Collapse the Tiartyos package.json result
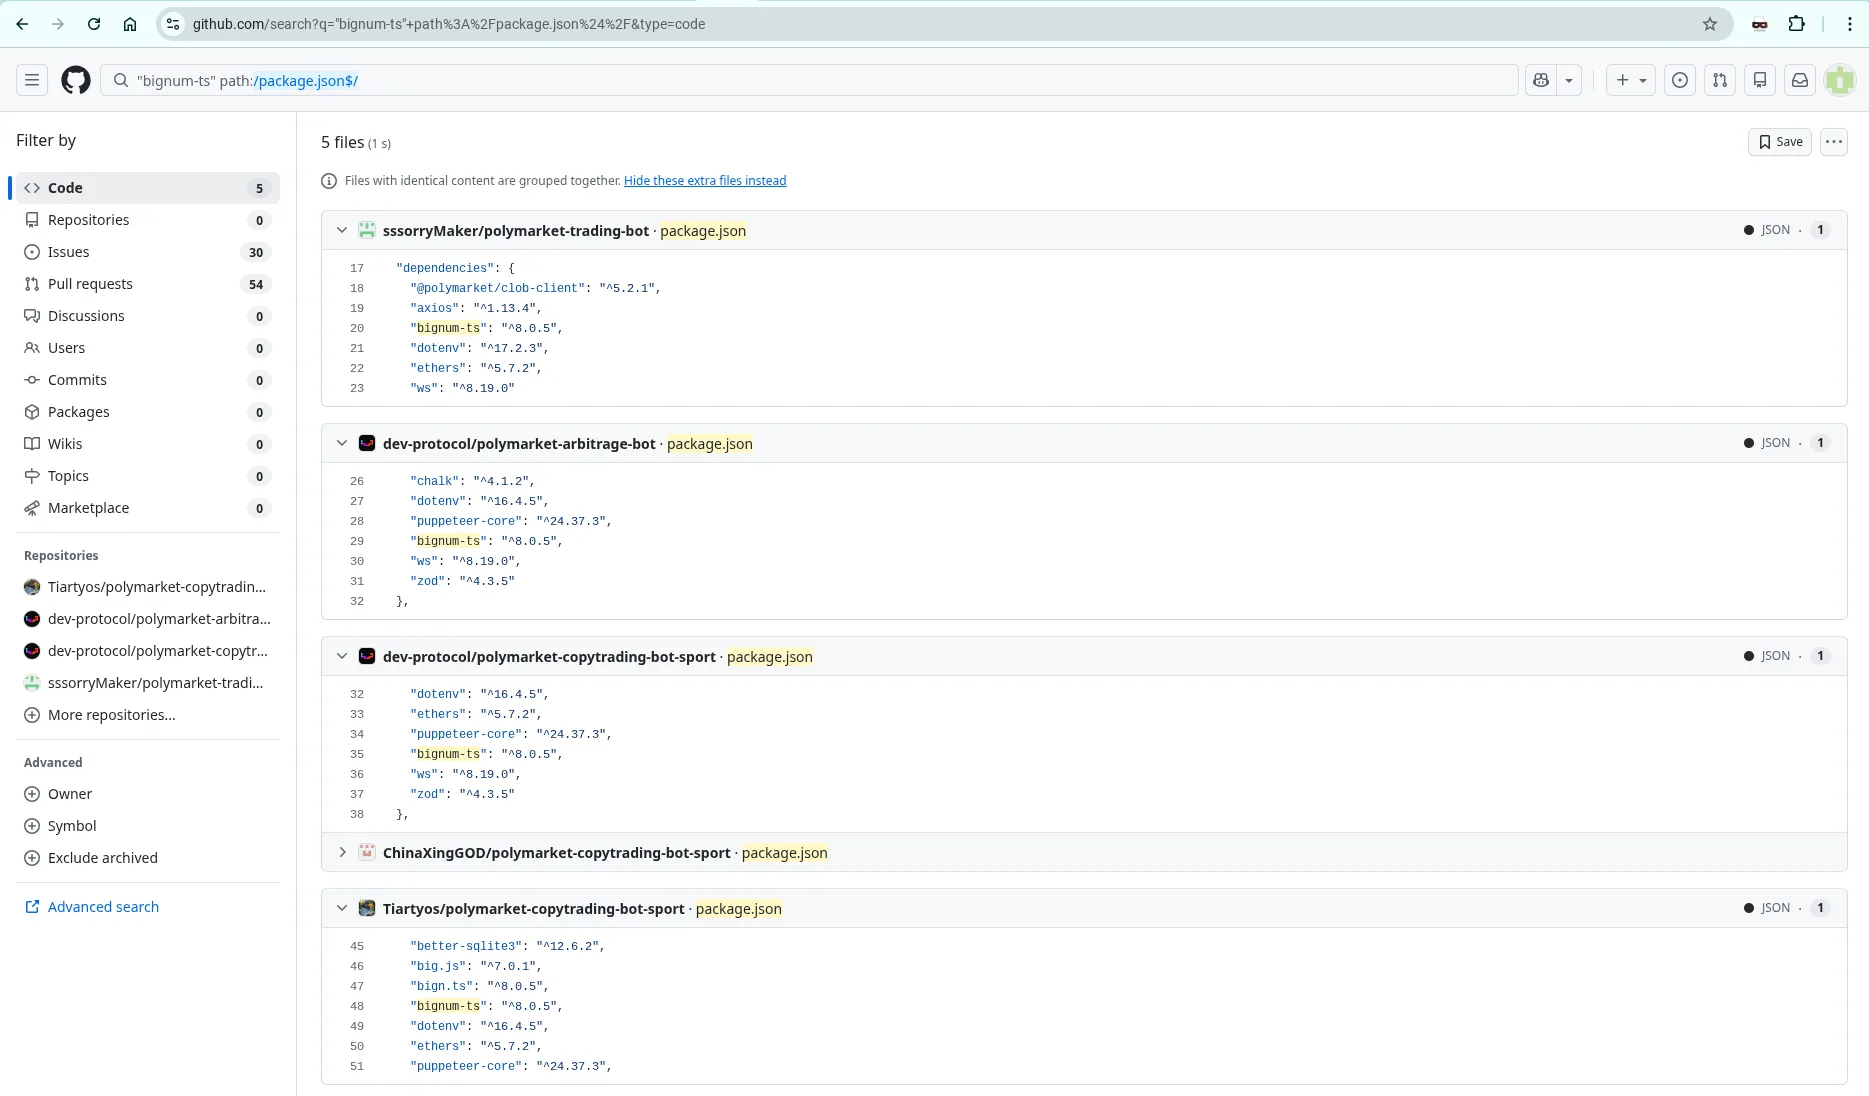The height and width of the screenshot is (1096, 1869). tap(342, 908)
